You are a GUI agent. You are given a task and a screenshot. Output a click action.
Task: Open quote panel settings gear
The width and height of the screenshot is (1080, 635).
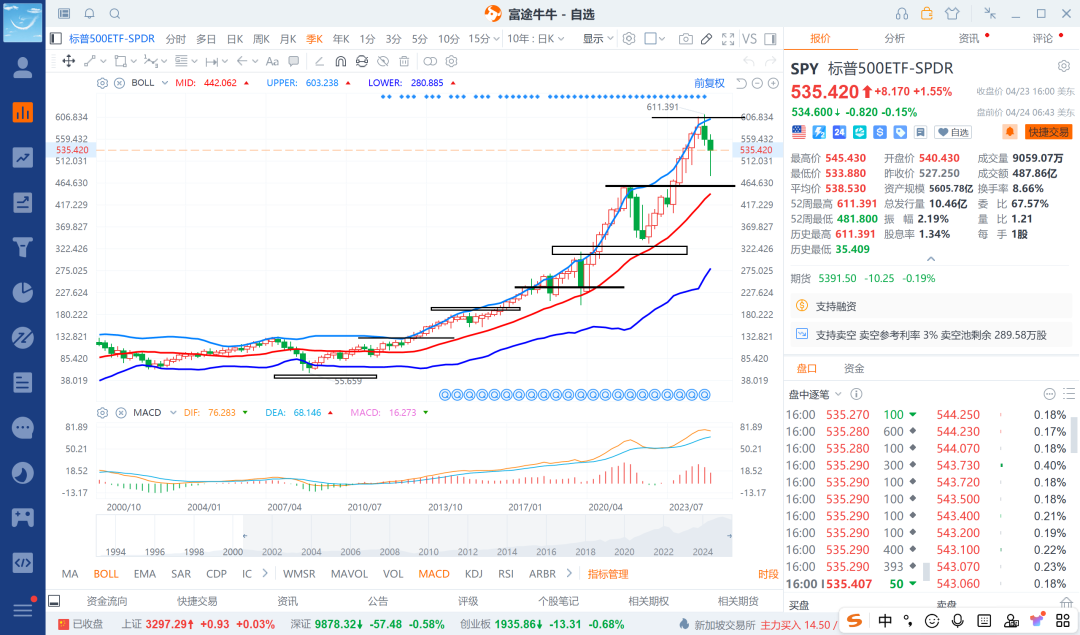[x=1064, y=66]
